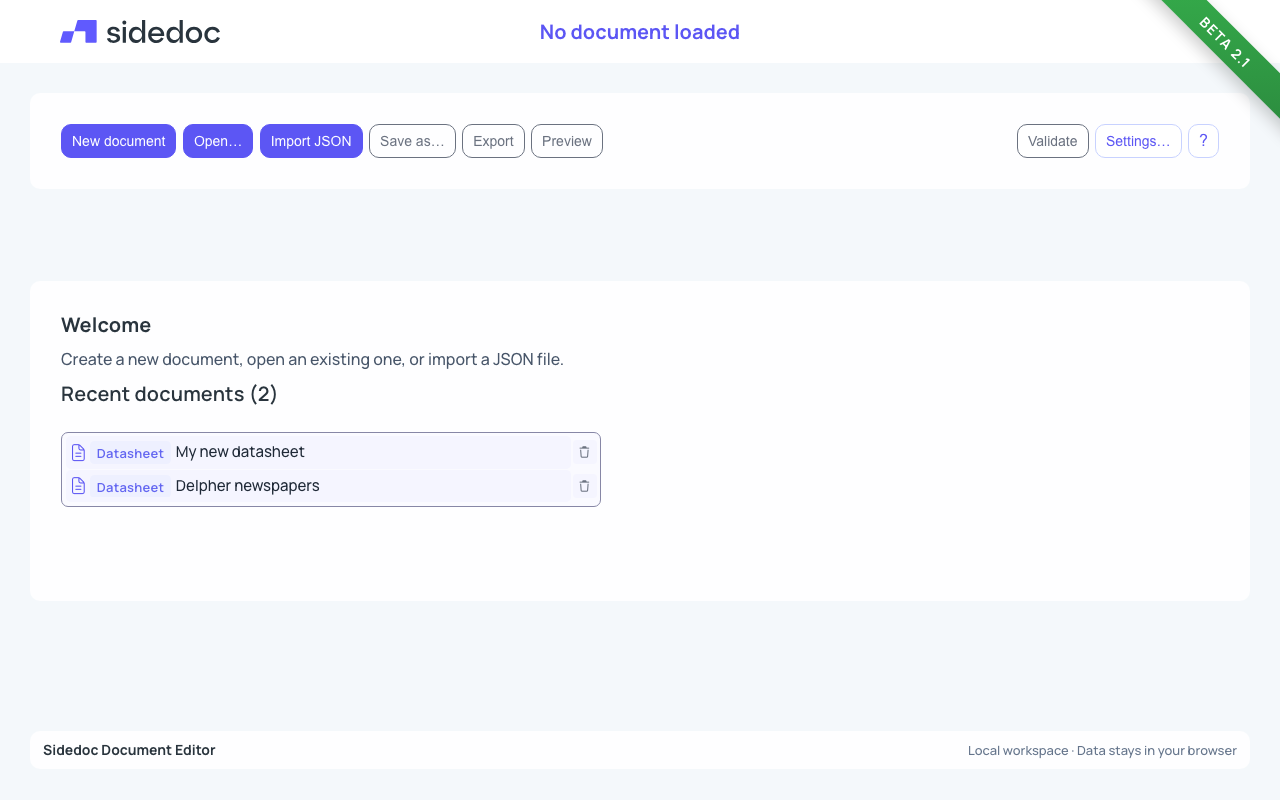Validate the document
The width and height of the screenshot is (1280, 800).
tap(1053, 141)
